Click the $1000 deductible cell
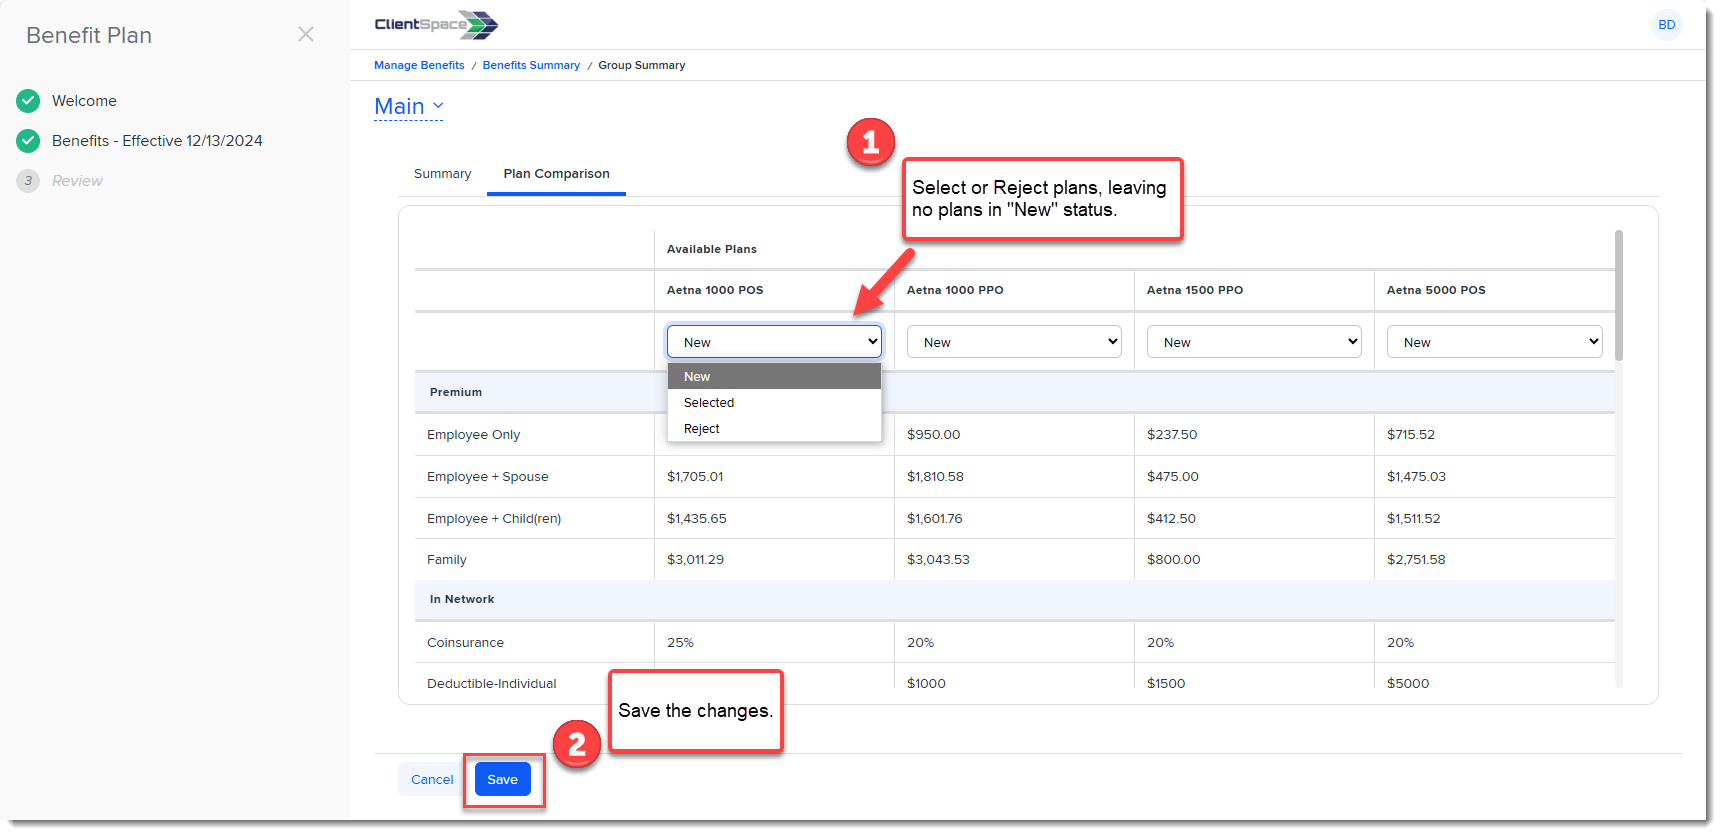This screenshot has height=835, width=1721. pyautogui.click(x=926, y=684)
